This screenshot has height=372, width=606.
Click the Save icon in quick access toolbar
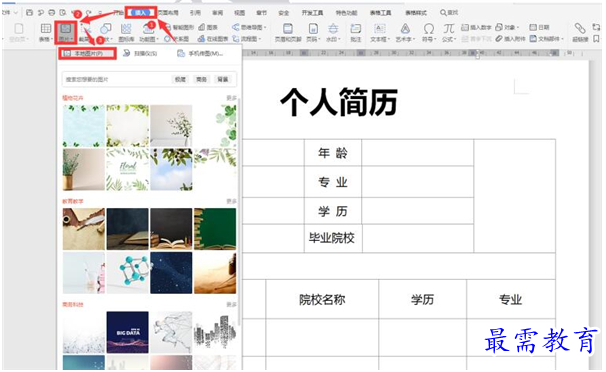point(29,13)
